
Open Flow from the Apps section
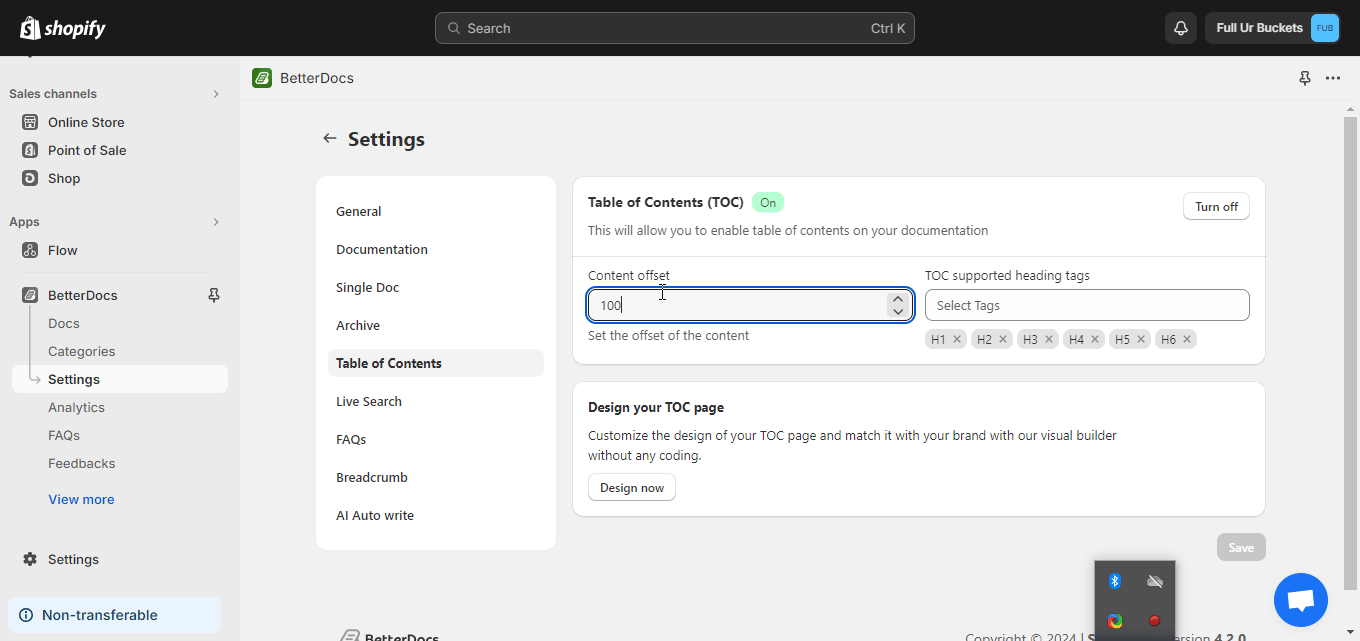coord(62,249)
